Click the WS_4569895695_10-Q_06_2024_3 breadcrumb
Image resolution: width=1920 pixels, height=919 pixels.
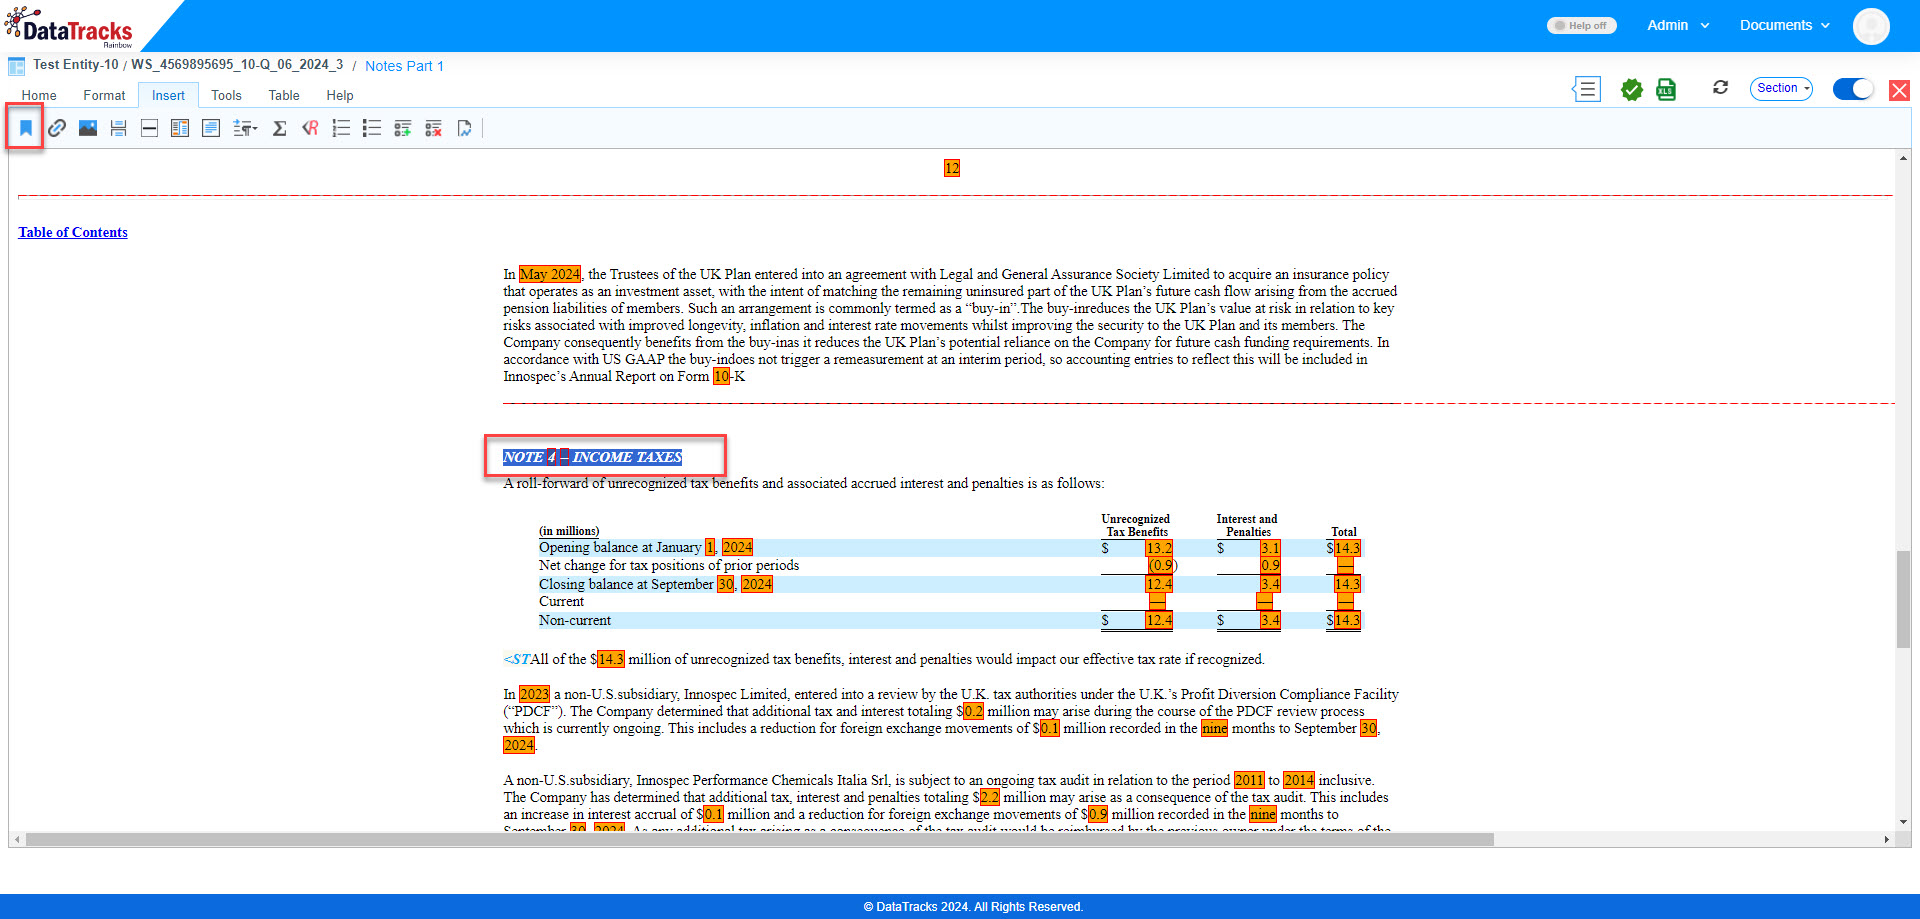[x=237, y=65]
